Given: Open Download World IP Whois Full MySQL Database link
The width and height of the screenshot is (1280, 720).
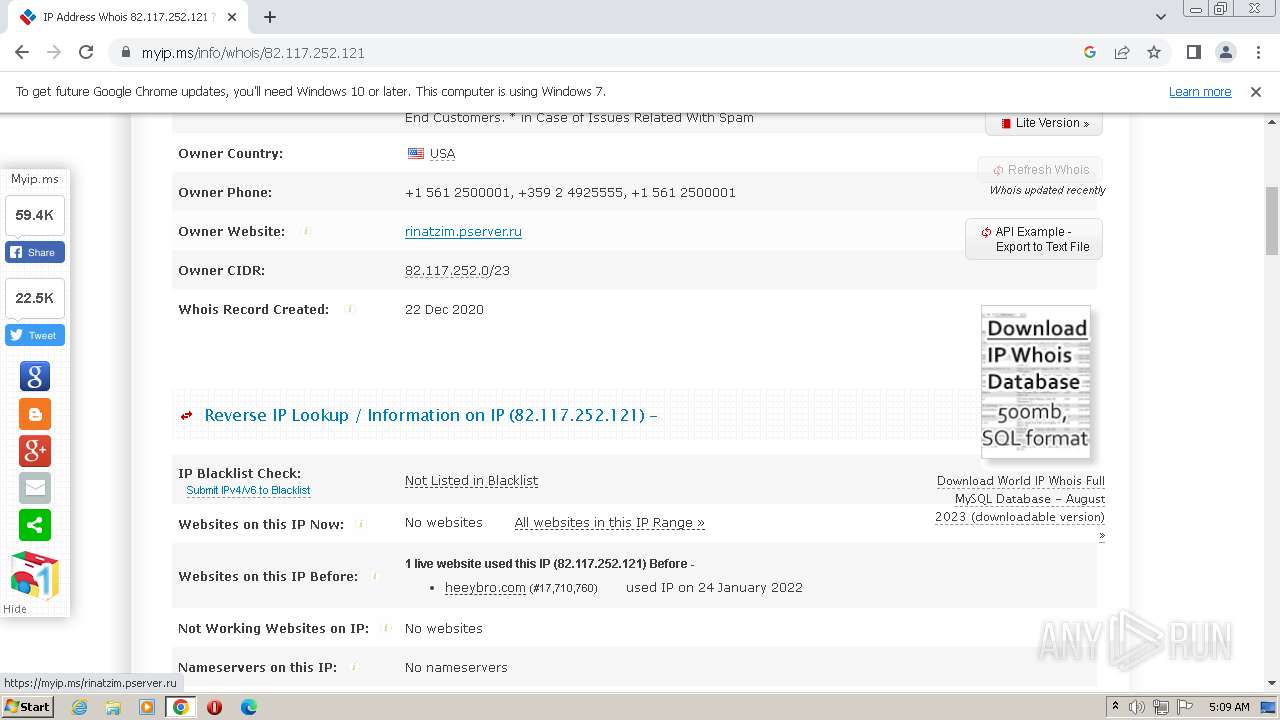Looking at the screenshot, I should click(1020, 499).
